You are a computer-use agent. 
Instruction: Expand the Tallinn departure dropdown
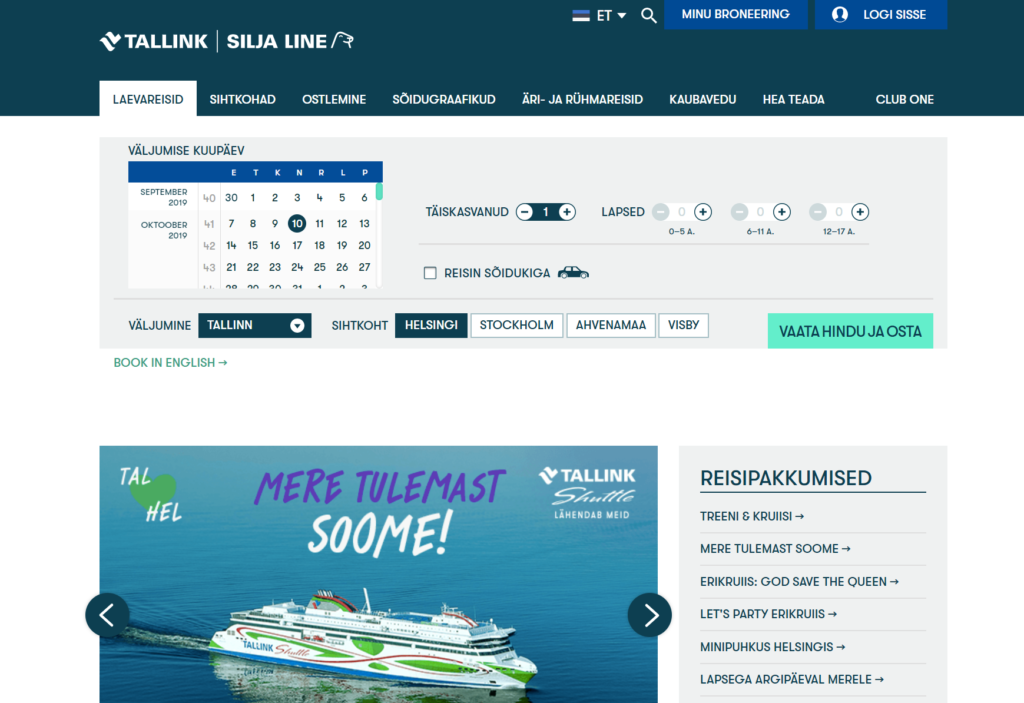pyautogui.click(x=255, y=325)
